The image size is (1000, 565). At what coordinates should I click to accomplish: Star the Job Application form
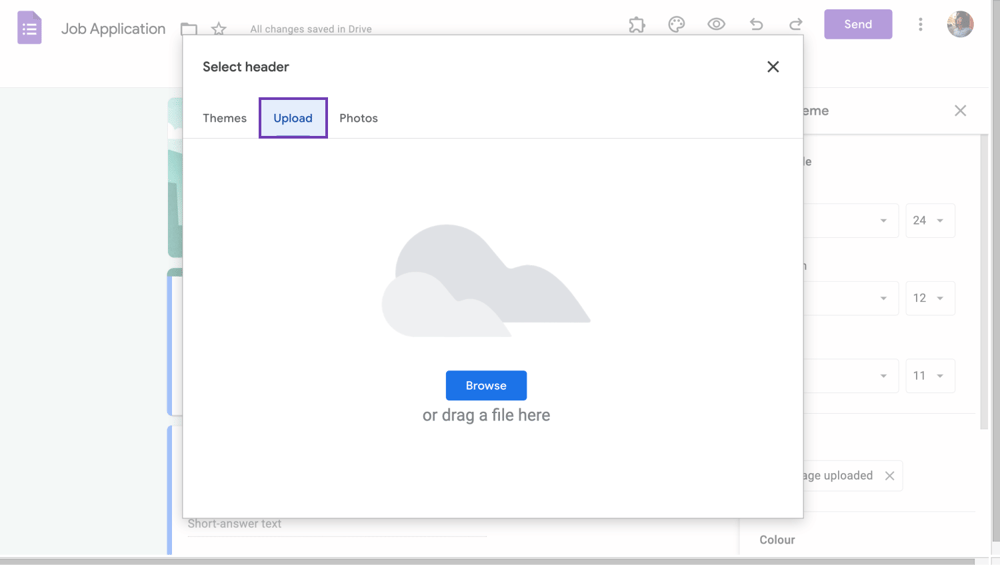click(219, 29)
